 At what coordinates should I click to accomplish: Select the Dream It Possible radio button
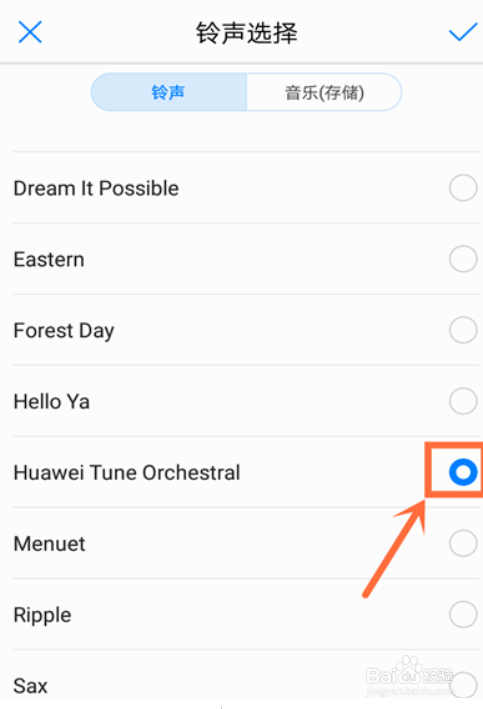(463, 188)
